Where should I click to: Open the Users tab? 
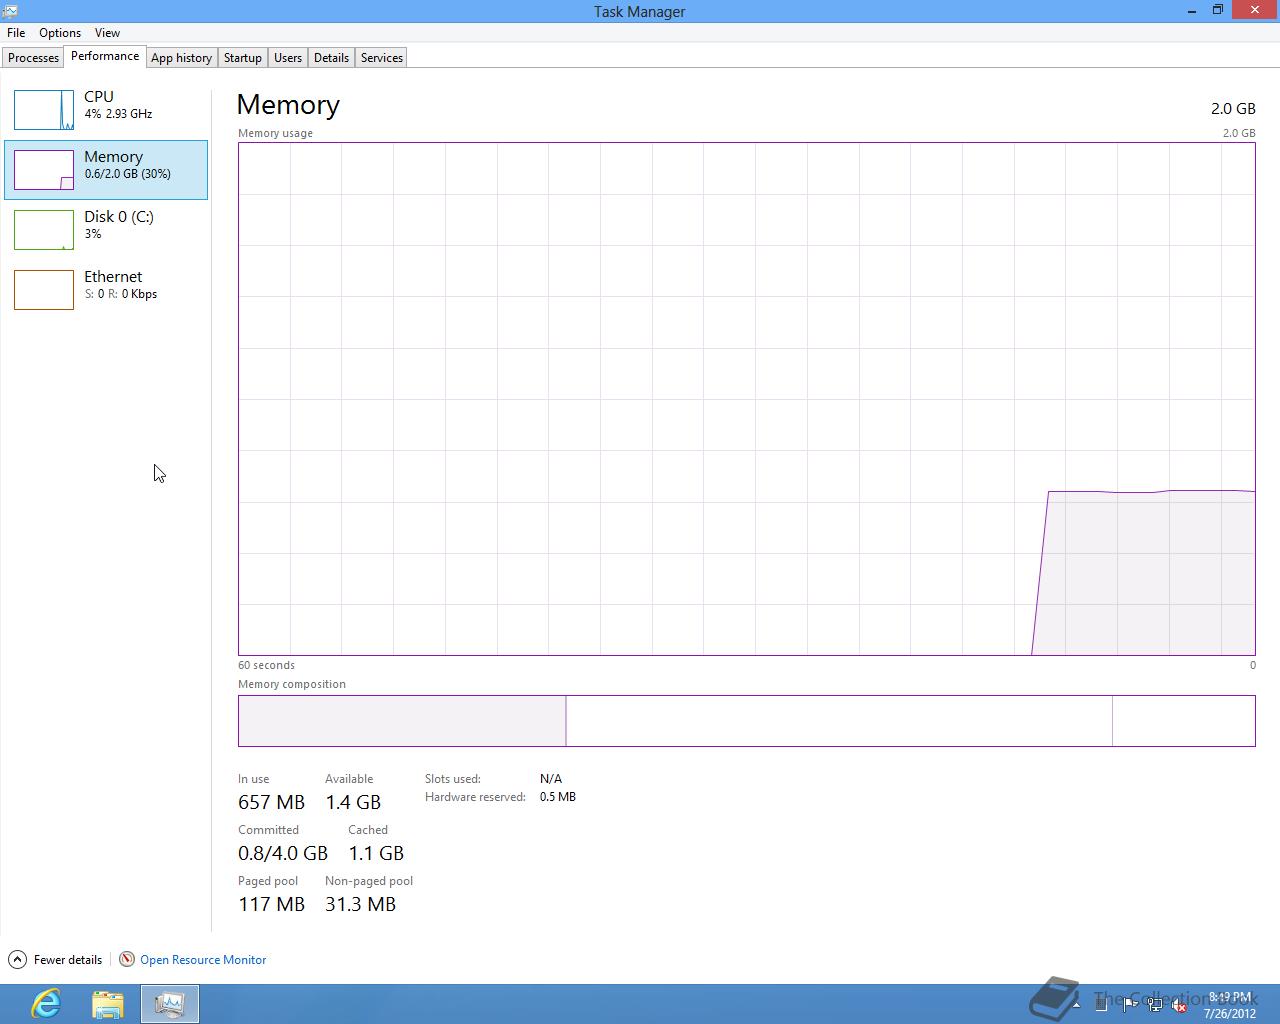click(288, 58)
